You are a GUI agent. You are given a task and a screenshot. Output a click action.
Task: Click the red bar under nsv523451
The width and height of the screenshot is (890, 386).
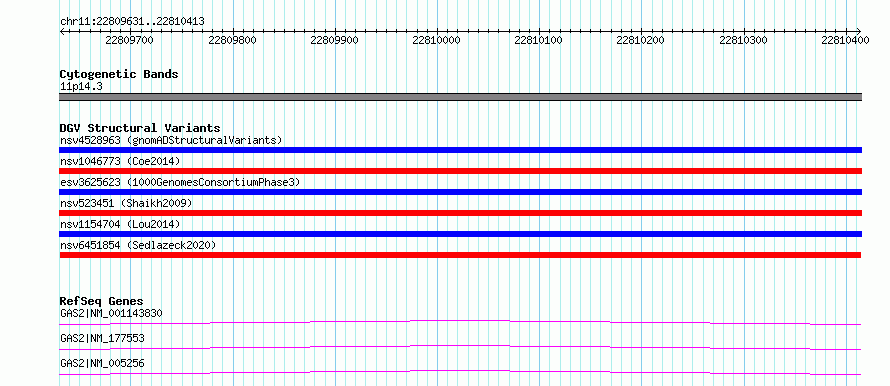460,213
